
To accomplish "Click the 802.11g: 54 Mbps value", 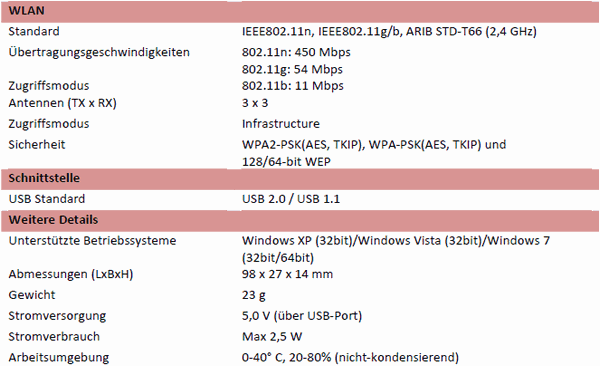I will [292, 69].
